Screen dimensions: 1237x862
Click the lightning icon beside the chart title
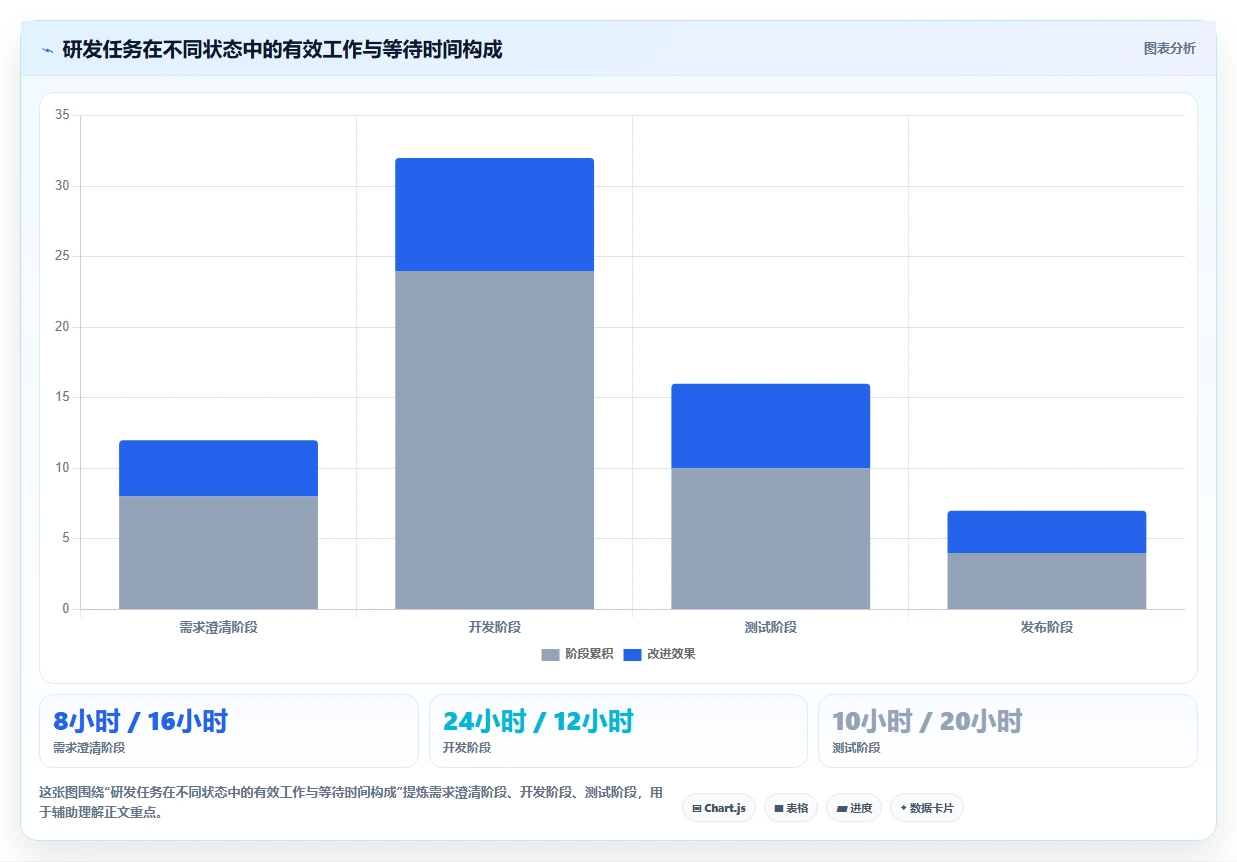click(x=48, y=49)
